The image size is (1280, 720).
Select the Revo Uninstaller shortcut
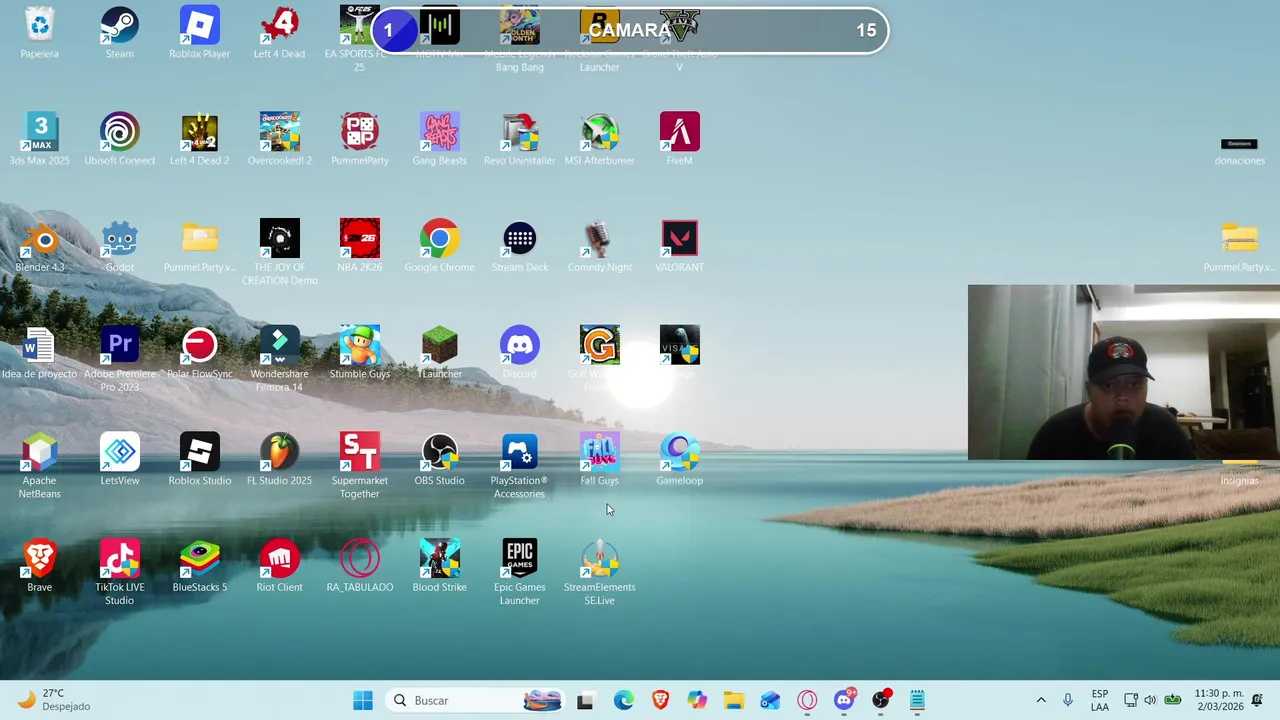click(x=520, y=139)
